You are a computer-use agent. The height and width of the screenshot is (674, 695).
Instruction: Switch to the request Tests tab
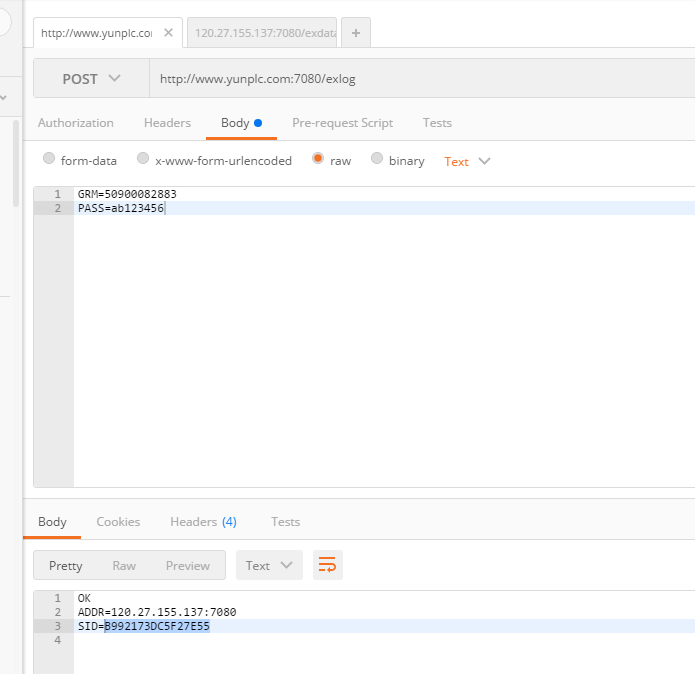(437, 123)
